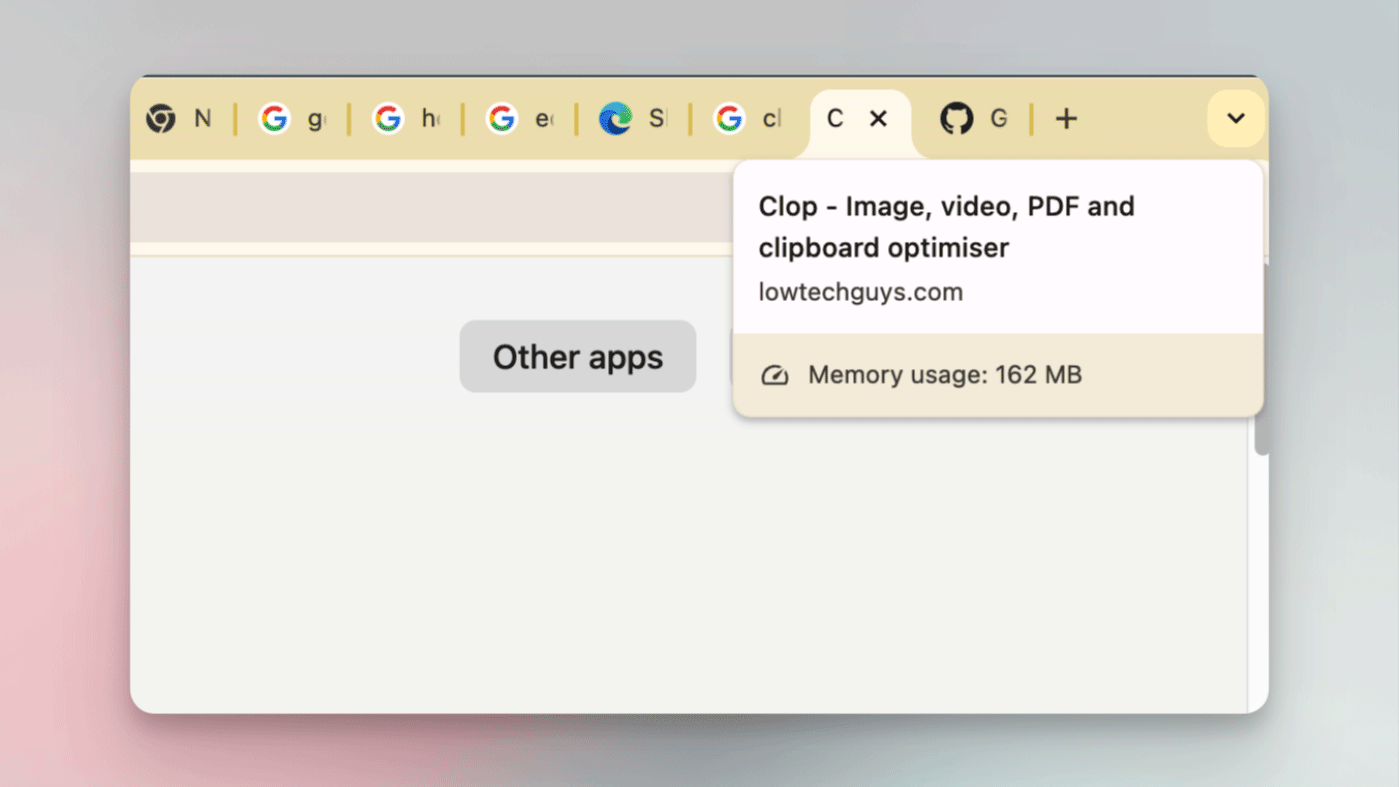Open the Google tab starting with 'h'
This screenshot has width=1399, height=787.
405,119
